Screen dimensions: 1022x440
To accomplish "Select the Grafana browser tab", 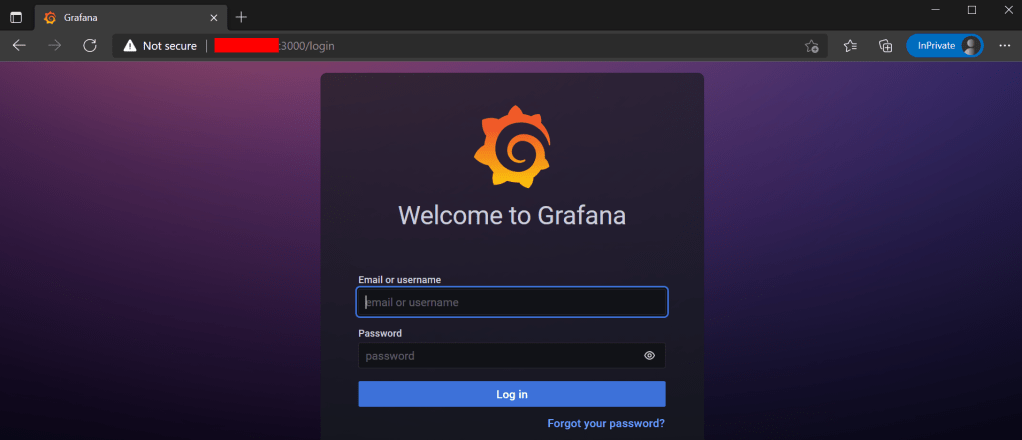I will 130,18.
